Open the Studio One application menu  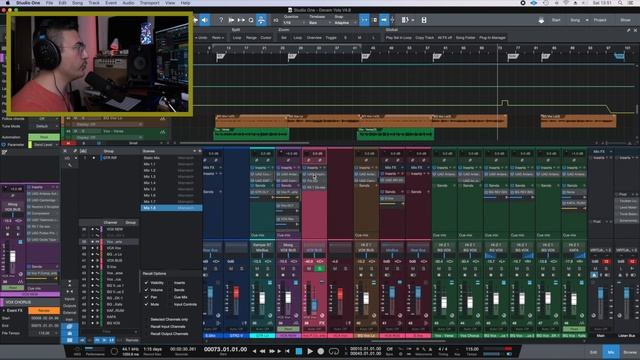click(x=28, y=3)
